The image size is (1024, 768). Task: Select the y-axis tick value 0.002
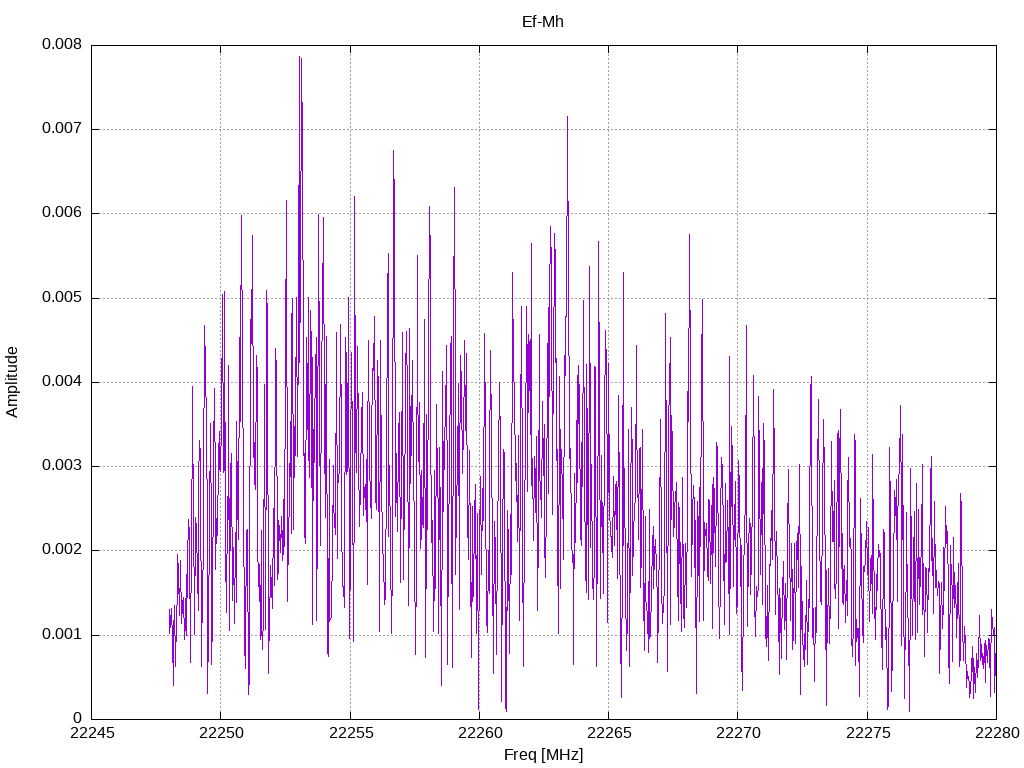[62, 550]
